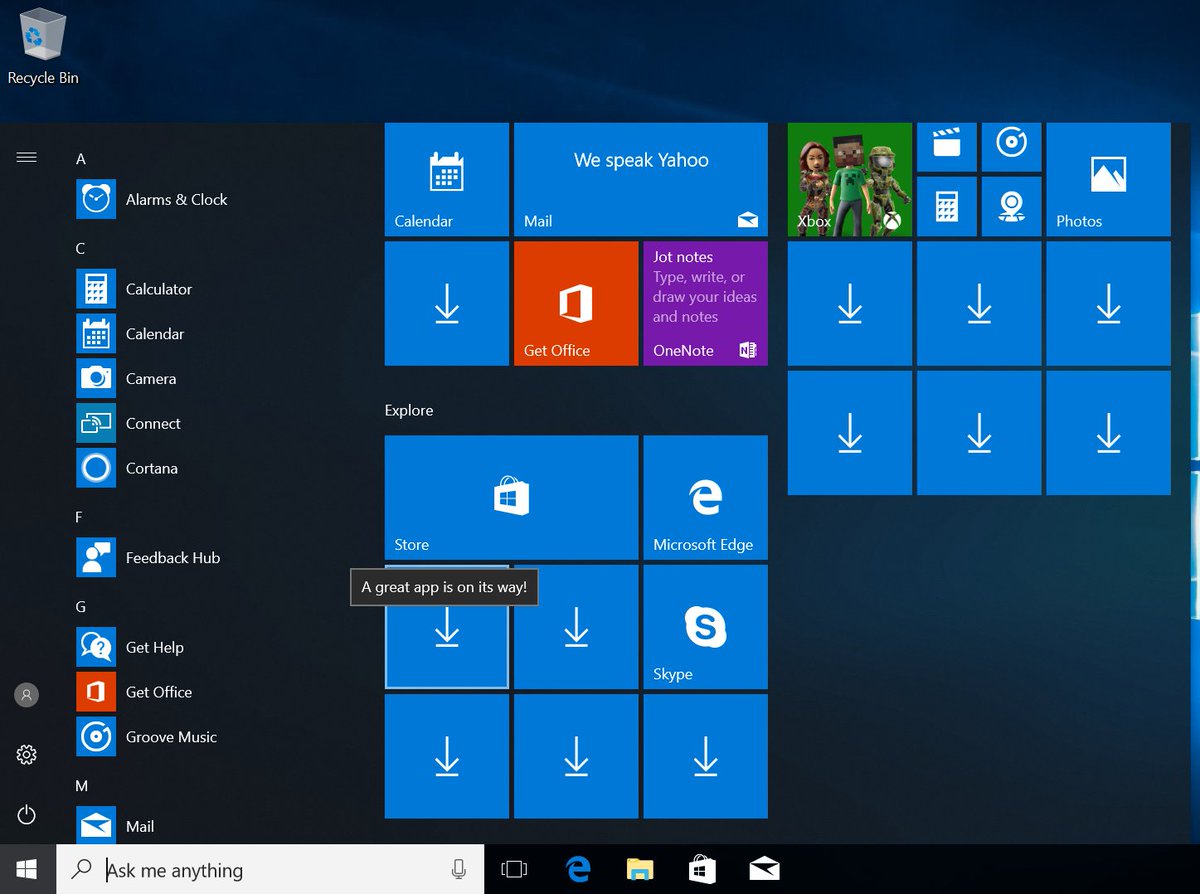Viewport: 1200px width, 894px height.
Task: Open the Skype tile
Action: coord(706,627)
